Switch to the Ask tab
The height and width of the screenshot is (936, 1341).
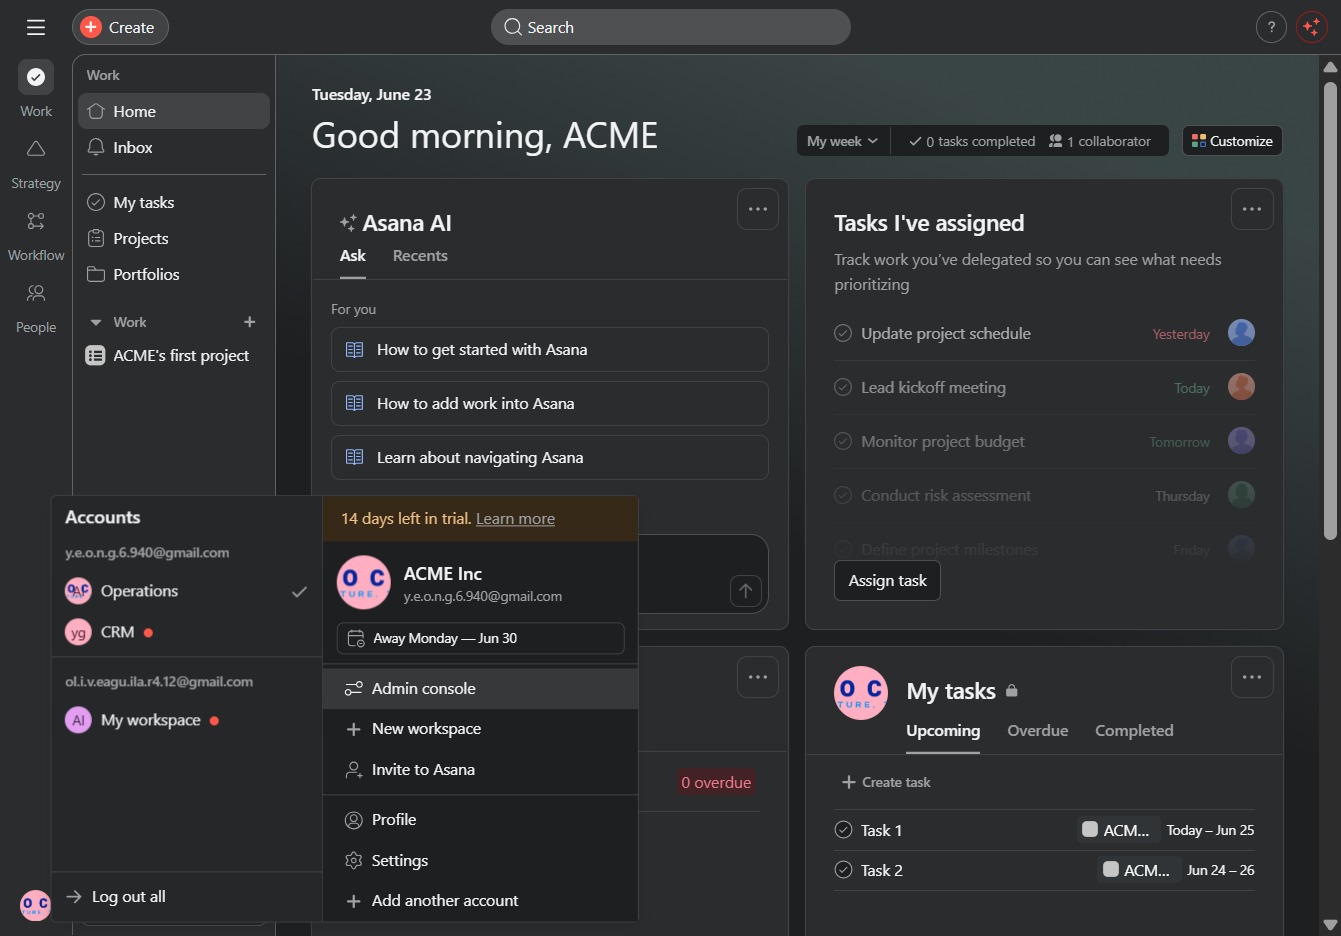pyautogui.click(x=353, y=256)
